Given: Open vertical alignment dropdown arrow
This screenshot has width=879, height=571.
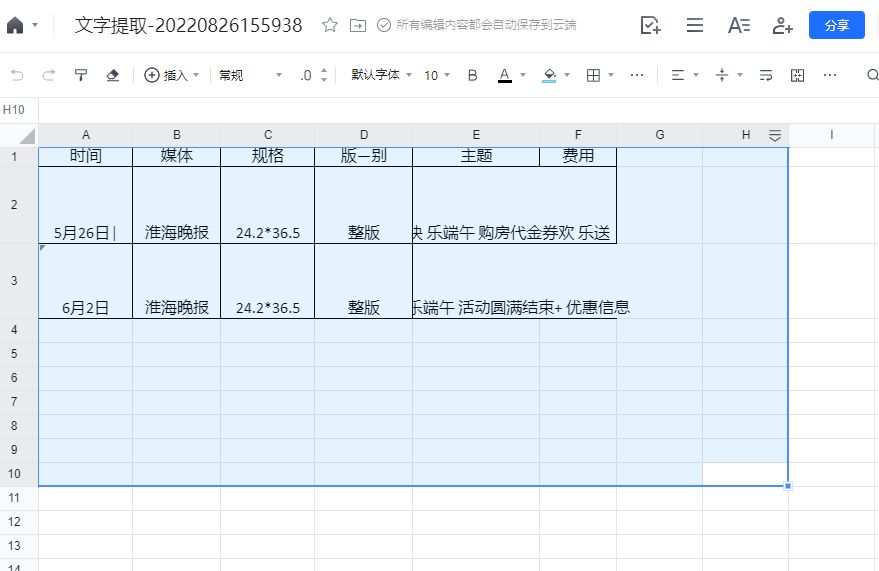Looking at the screenshot, I should pos(740,75).
